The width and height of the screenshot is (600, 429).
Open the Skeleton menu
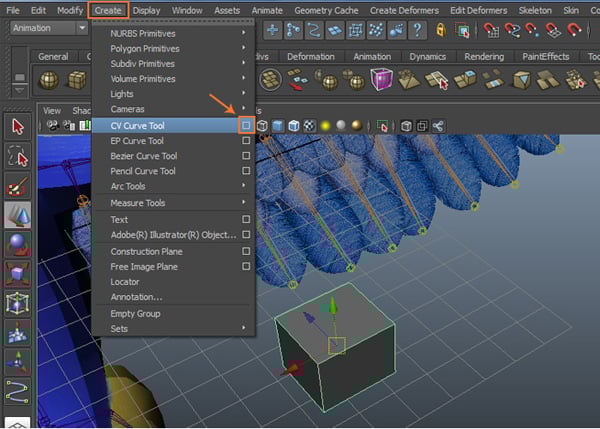(x=535, y=10)
